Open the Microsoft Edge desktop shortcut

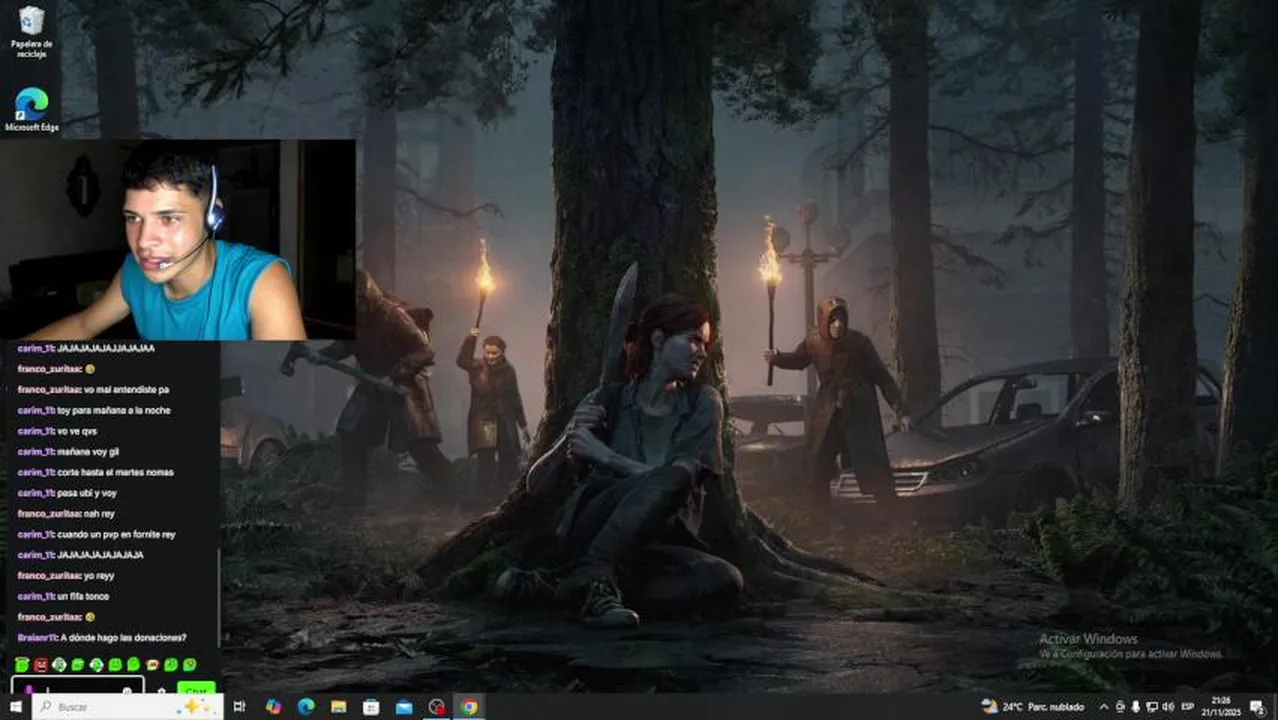pyautogui.click(x=31, y=110)
